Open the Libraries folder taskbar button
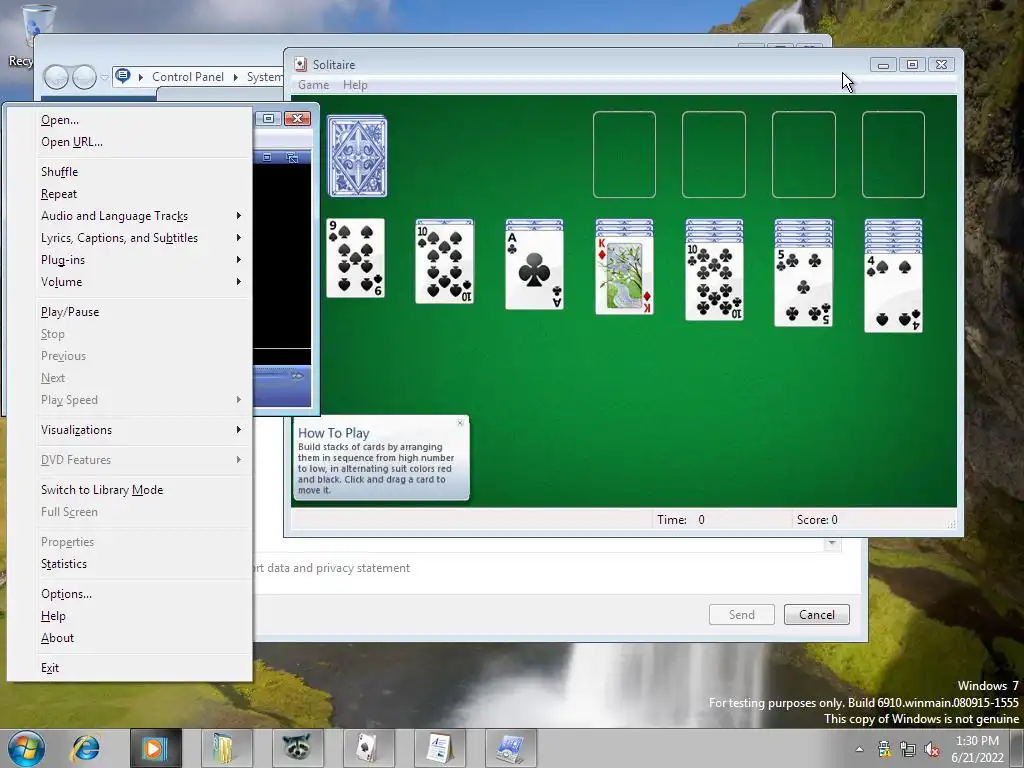Screen dimensions: 1024x768 [x=226, y=748]
